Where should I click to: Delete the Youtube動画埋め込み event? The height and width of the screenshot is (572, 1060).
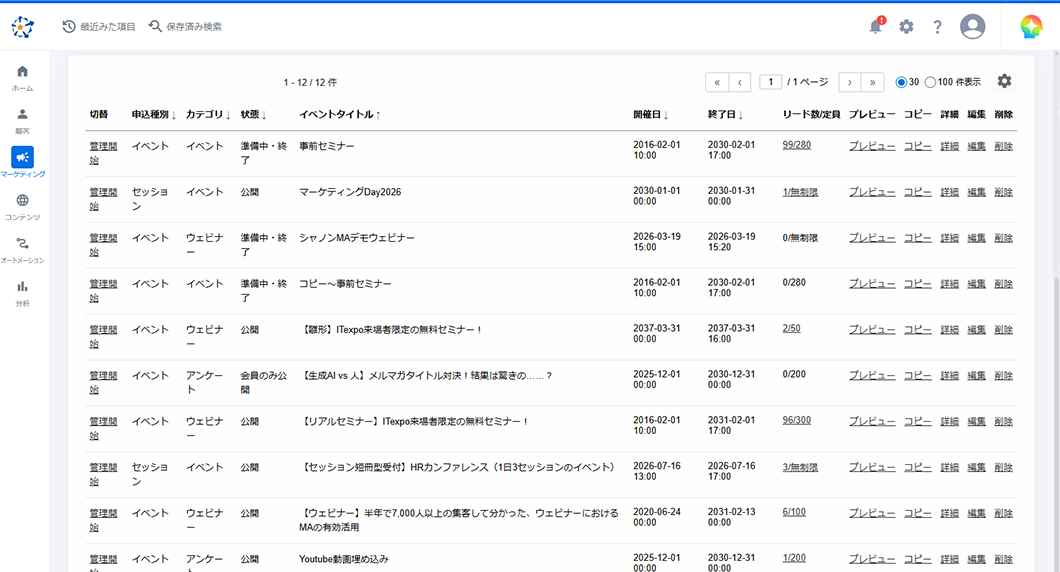point(1003,560)
